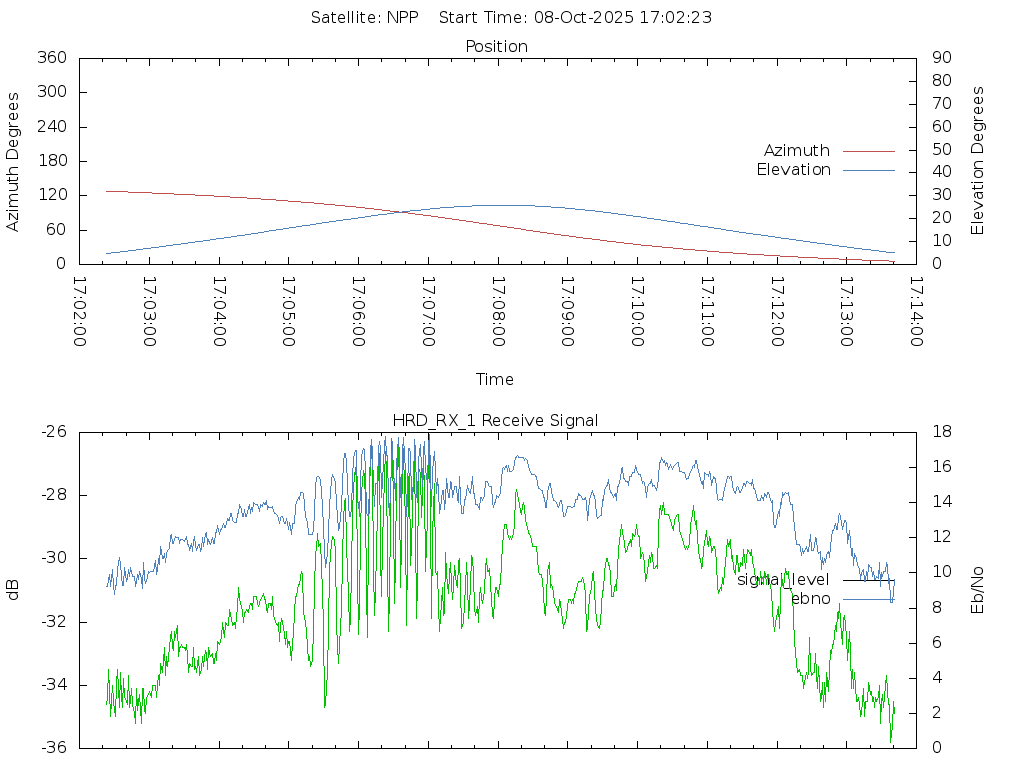Click the Azimuth Degrees y-axis label
The width and height of the screenshot is (1024, 768).
14,161
